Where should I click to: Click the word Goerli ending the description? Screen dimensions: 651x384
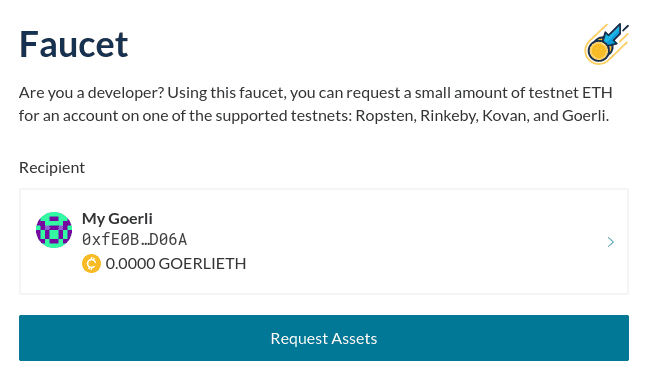coord(585,116)
